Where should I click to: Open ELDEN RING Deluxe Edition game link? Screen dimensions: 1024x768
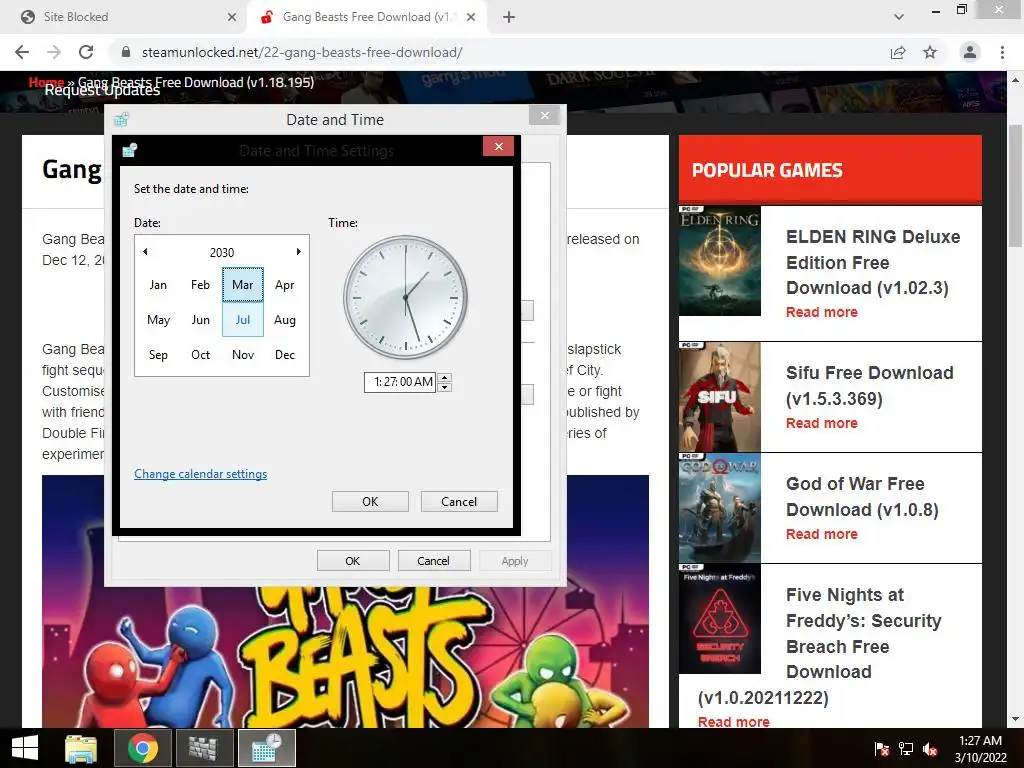pos(873,262)
